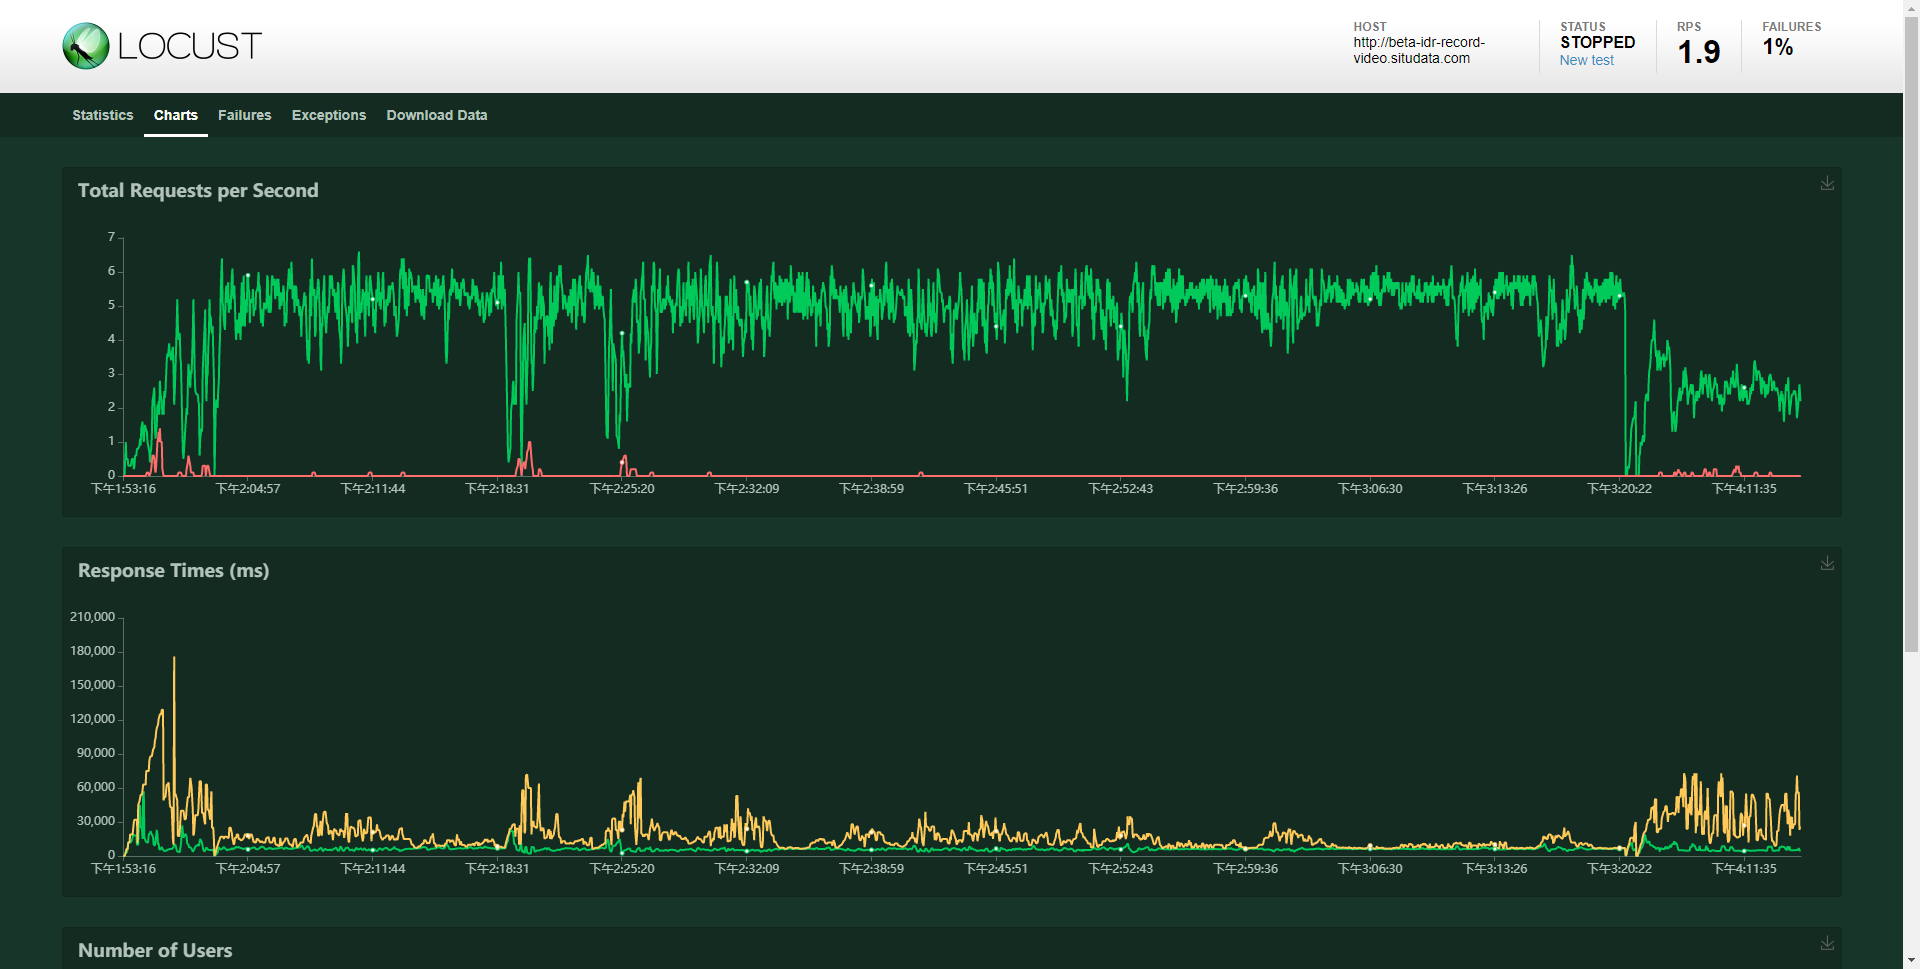The image size is (1920, 969).
Task: Download the Number of Users chart
Action: (1827, 943)
